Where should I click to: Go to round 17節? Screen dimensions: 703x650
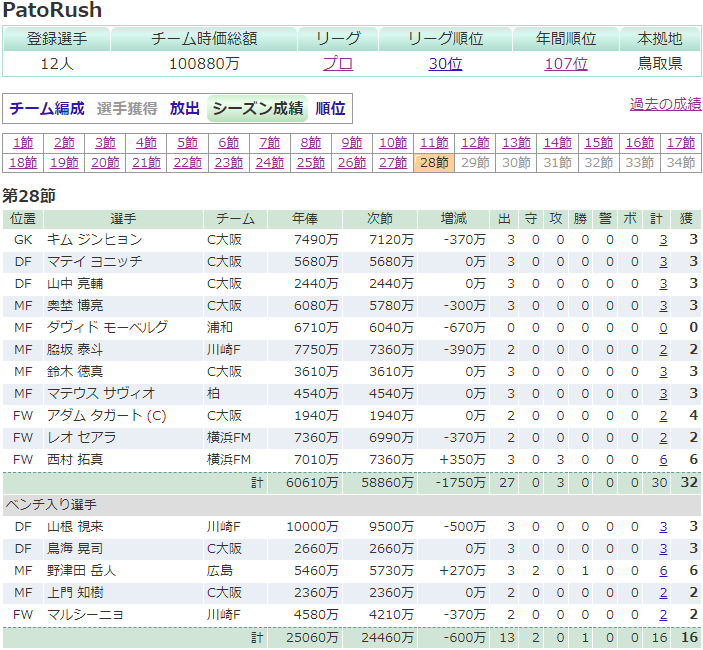[x=681, y=143]
